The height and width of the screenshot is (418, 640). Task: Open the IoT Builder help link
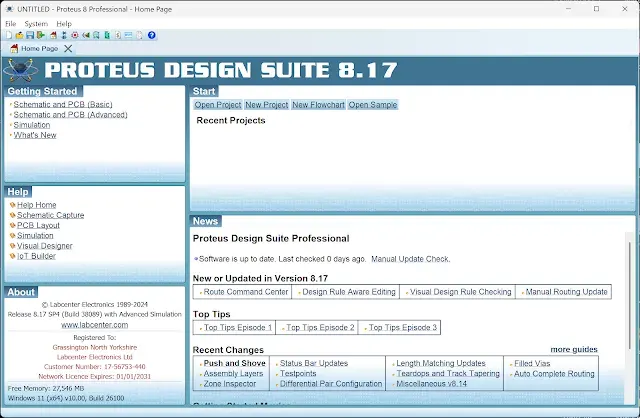pos(36,256)
